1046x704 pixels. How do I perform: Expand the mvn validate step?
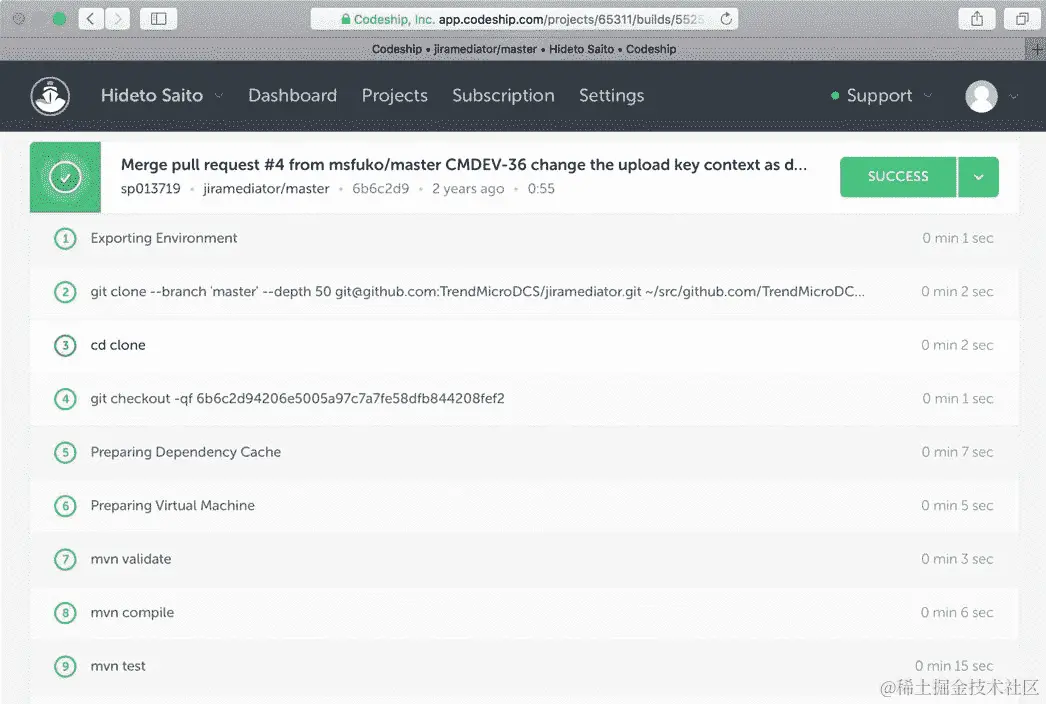pyautogui.click(x=524, y=559)
